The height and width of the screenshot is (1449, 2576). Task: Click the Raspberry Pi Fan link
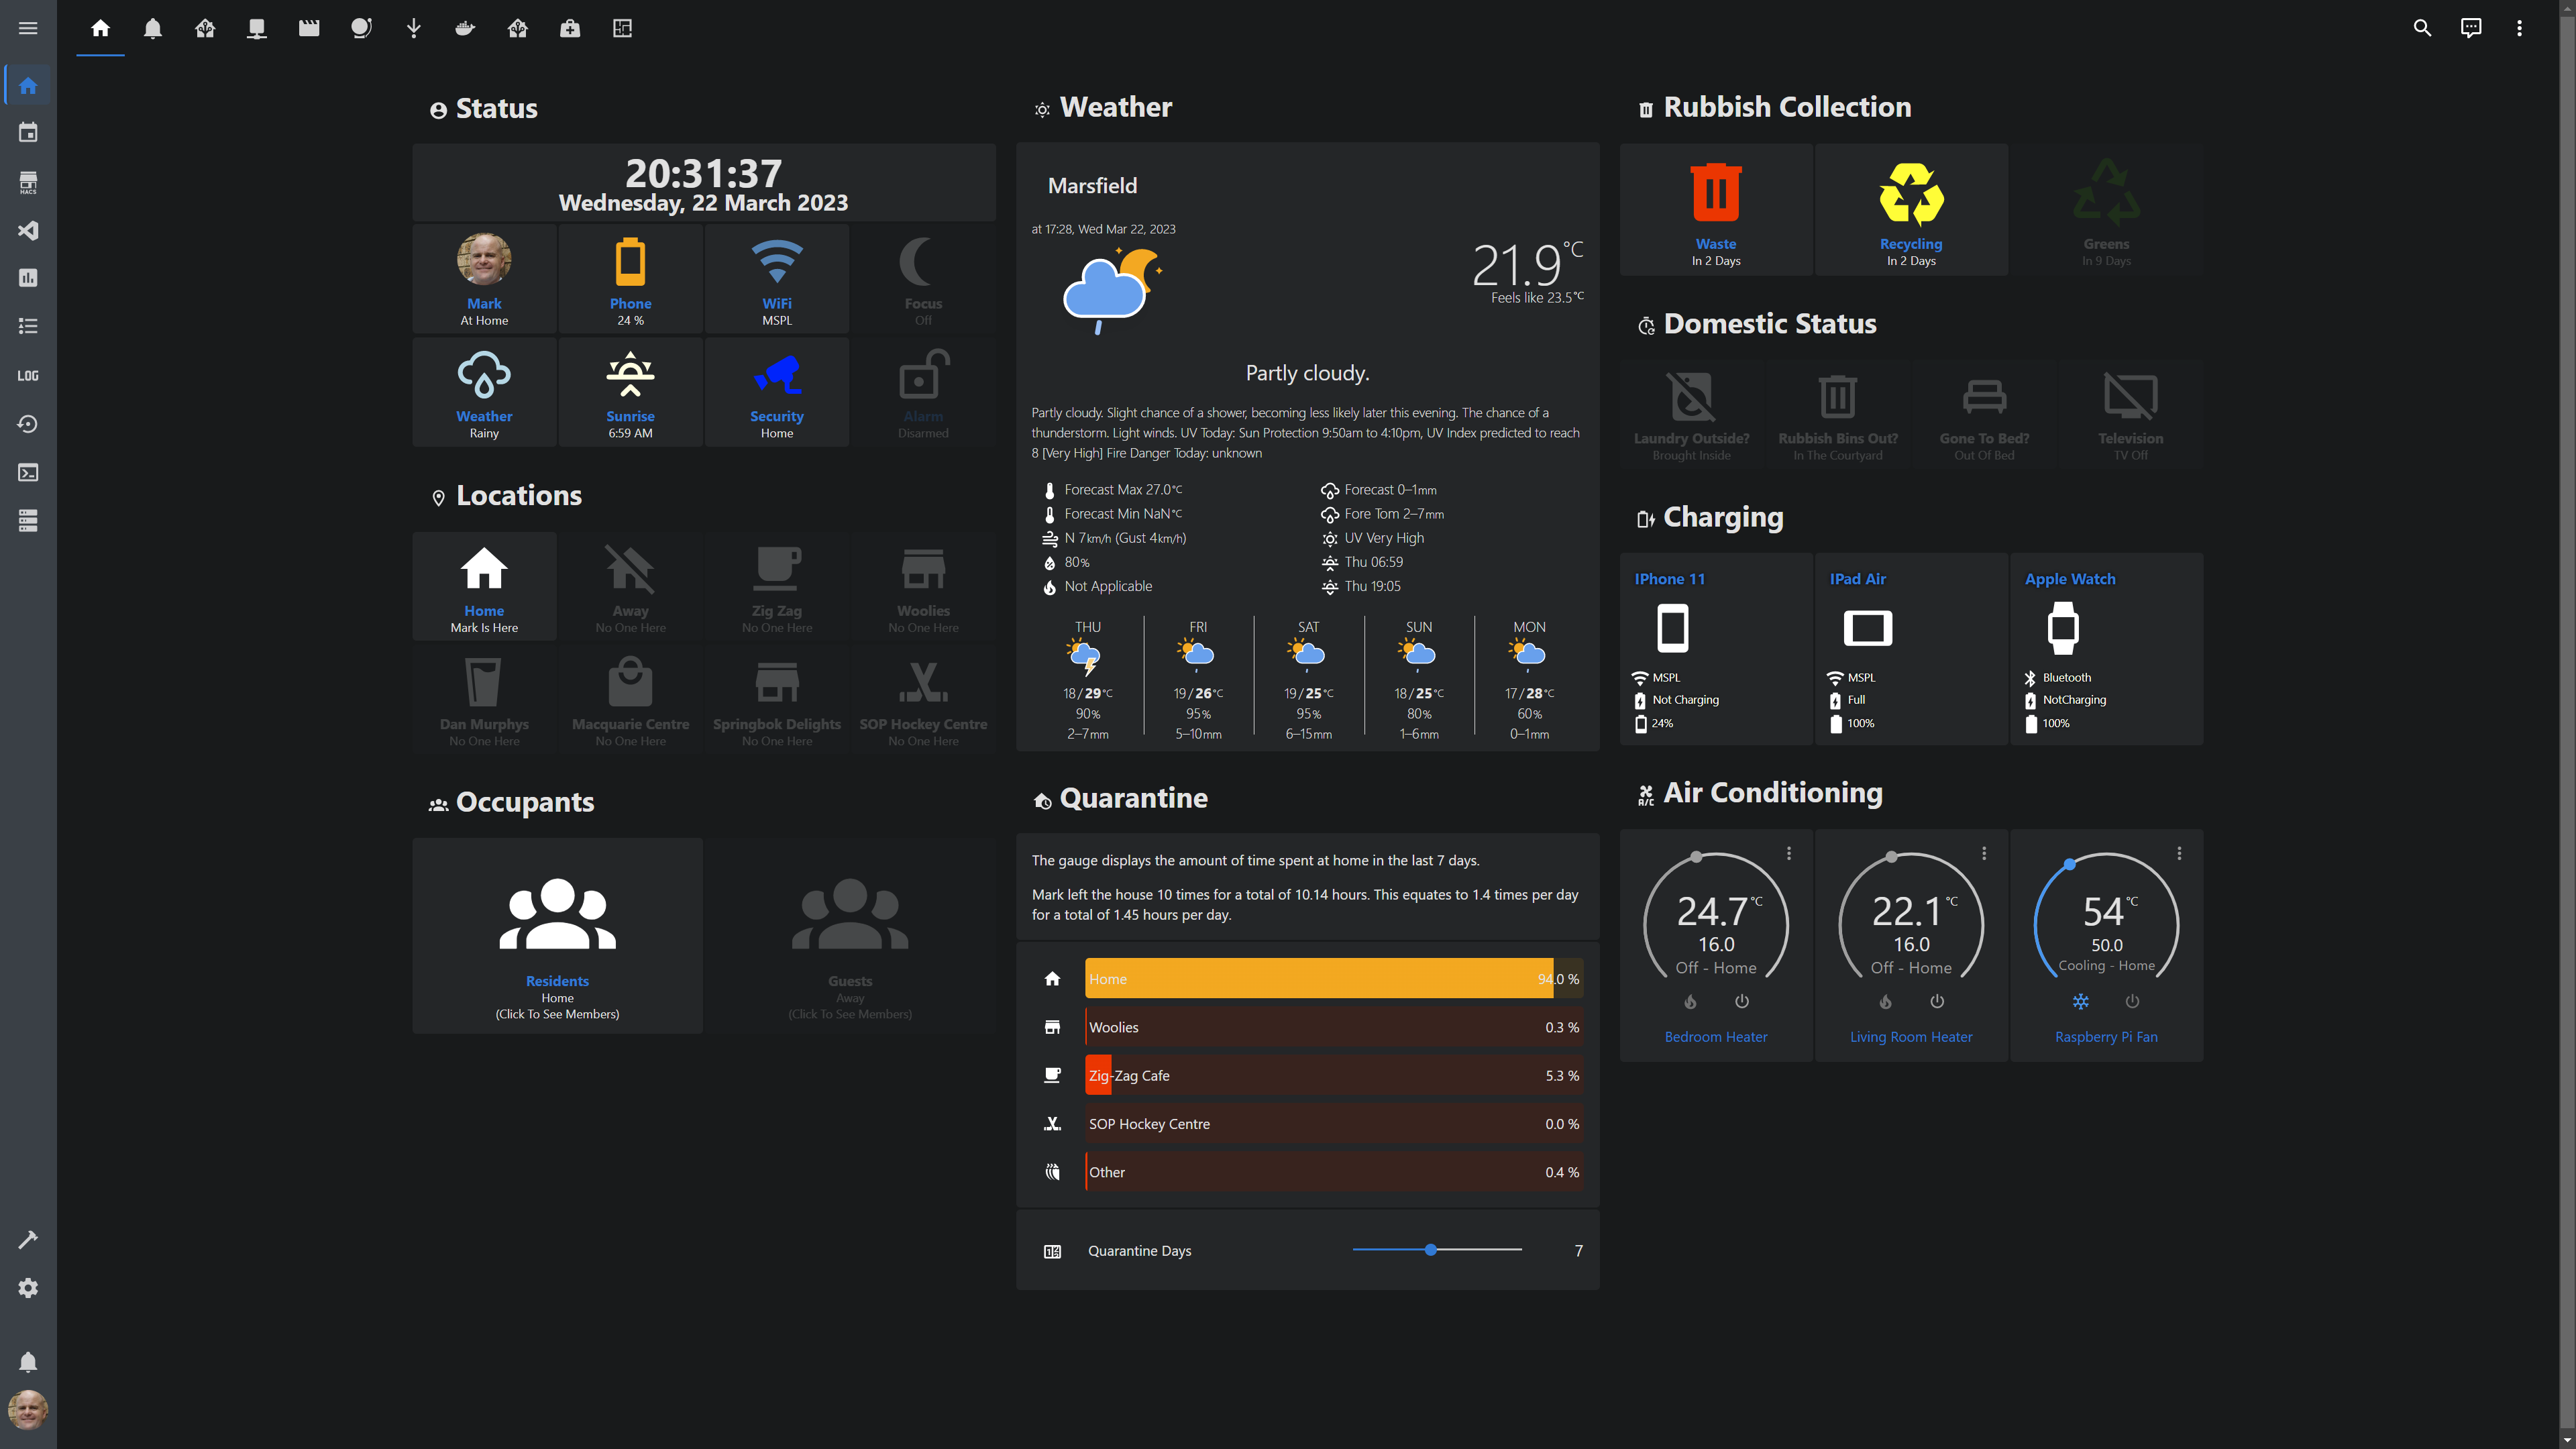point(2106,1036)
